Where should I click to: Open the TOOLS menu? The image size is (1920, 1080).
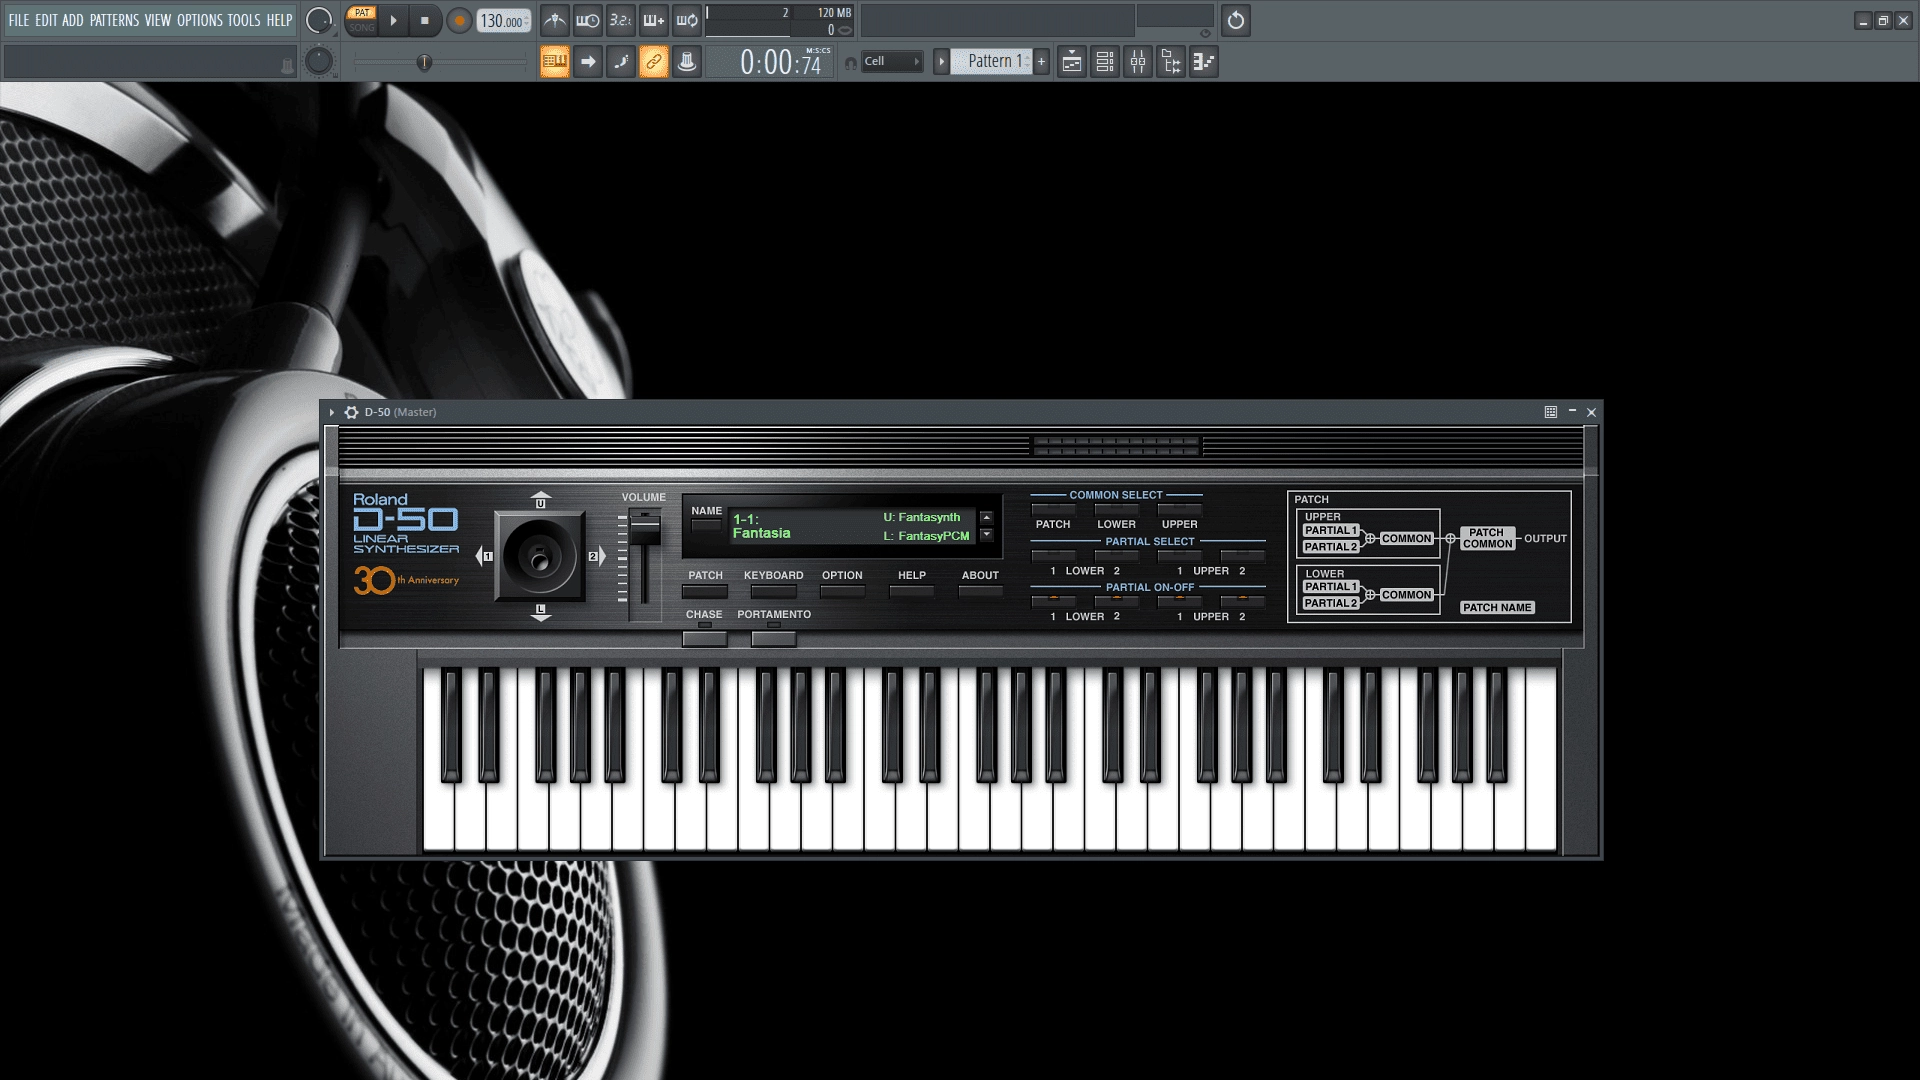(244, 20)
